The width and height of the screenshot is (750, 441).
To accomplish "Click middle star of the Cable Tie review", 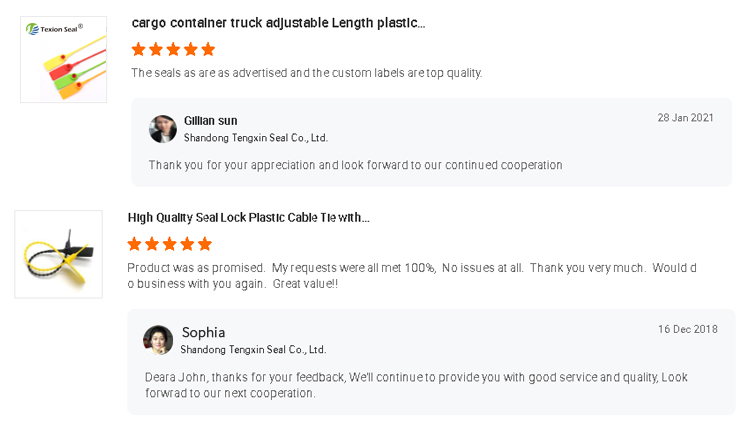I will [170, 244].
